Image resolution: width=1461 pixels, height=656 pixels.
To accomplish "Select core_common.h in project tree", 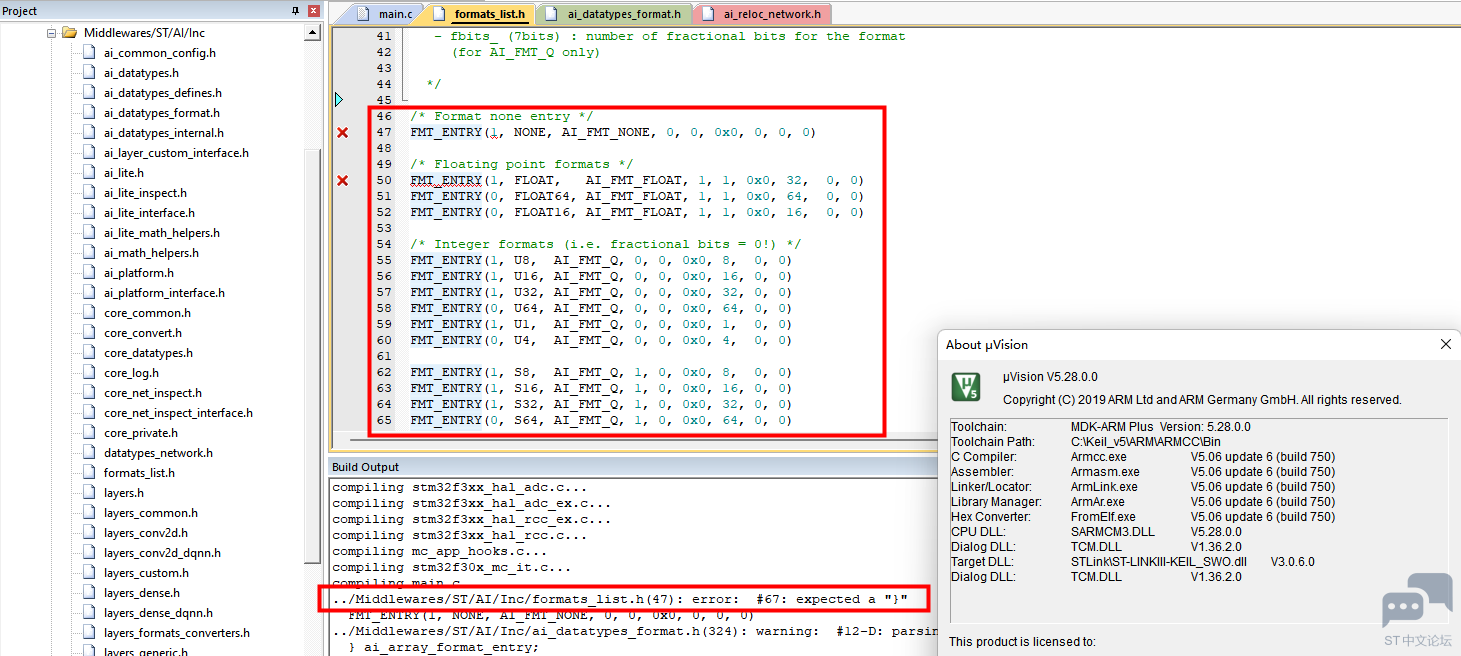I will click(147, 313).
